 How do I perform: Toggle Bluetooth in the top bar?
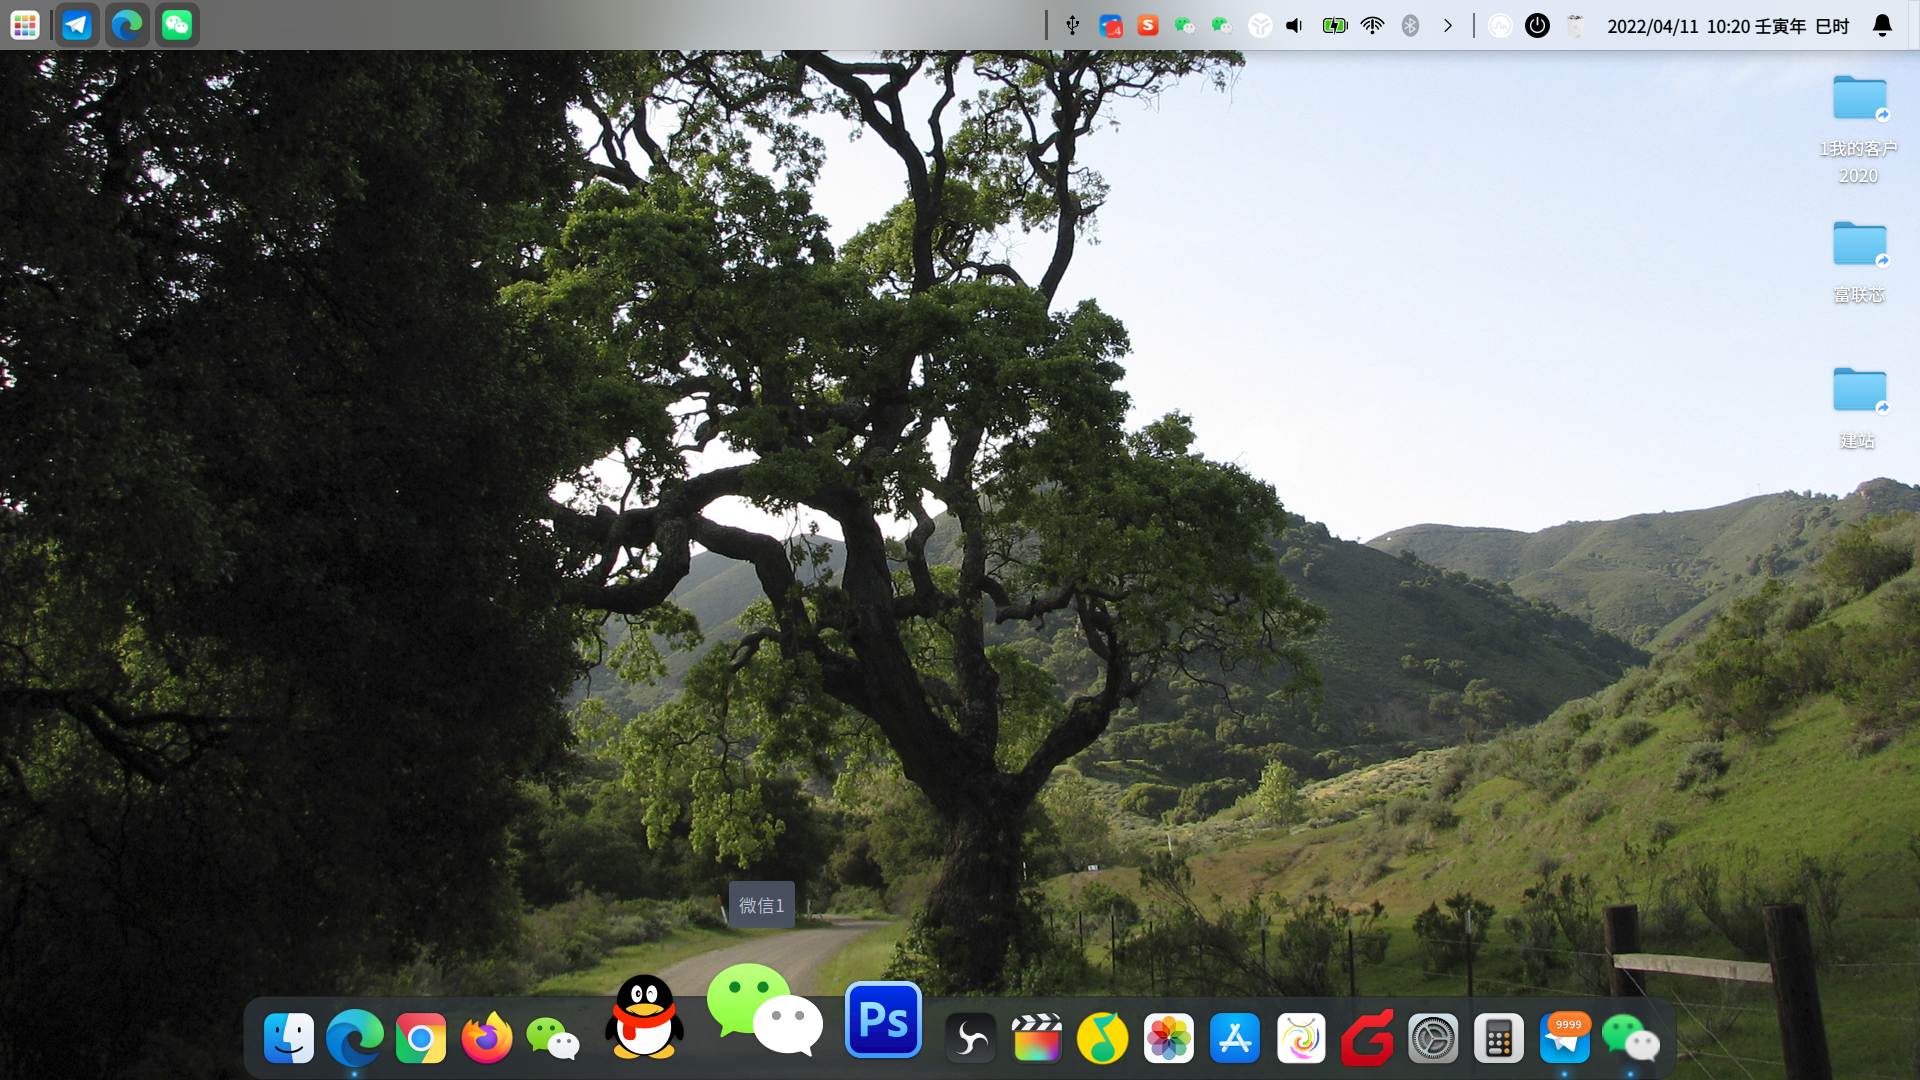point(1410,26)
